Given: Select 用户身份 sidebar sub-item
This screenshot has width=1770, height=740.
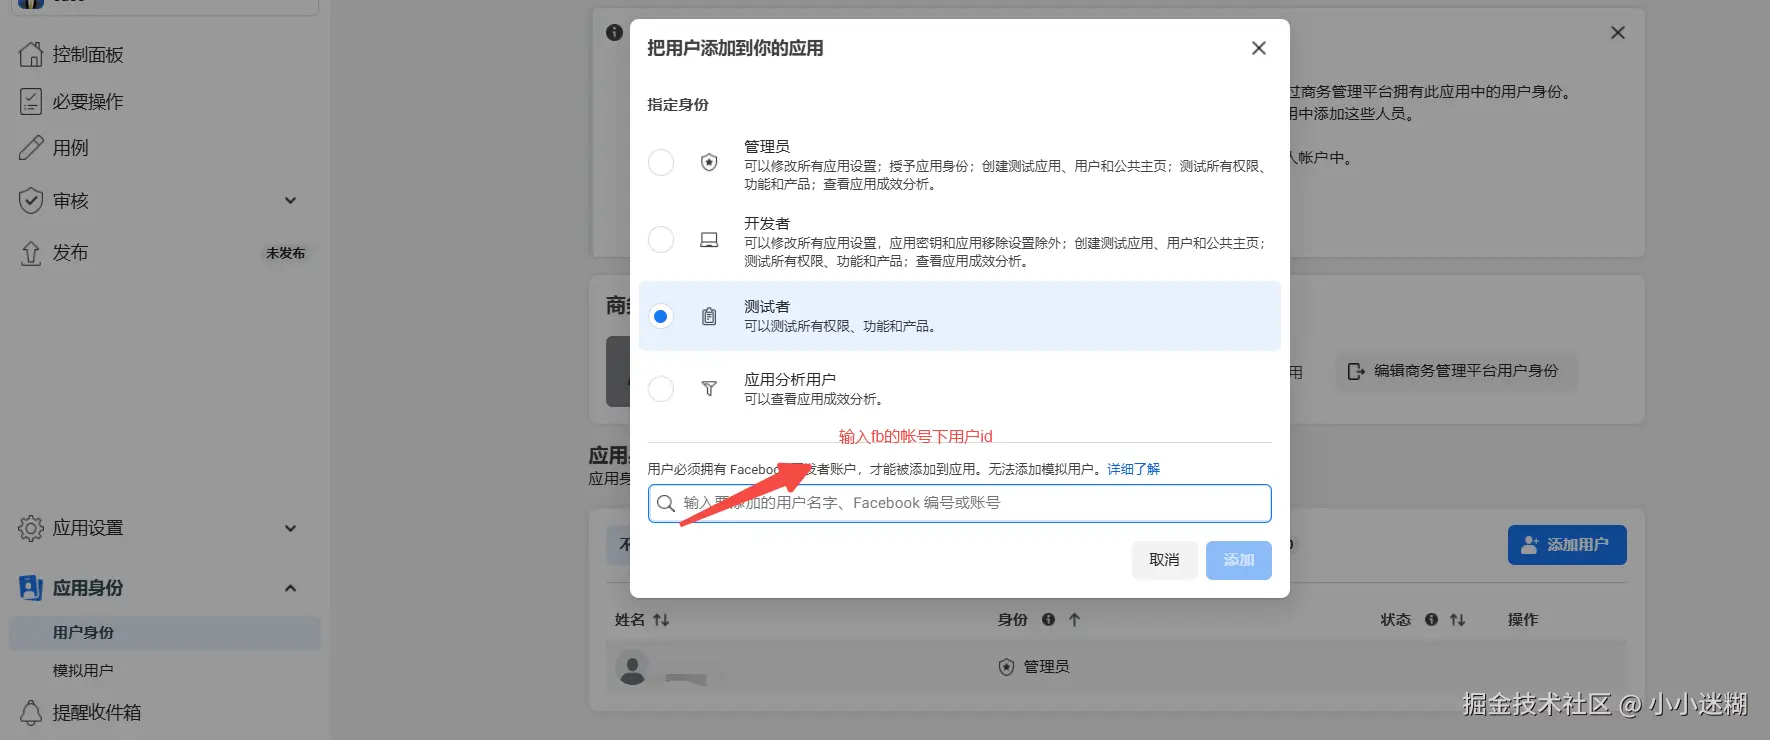Looking at the screenshot, I should point(165,633).
